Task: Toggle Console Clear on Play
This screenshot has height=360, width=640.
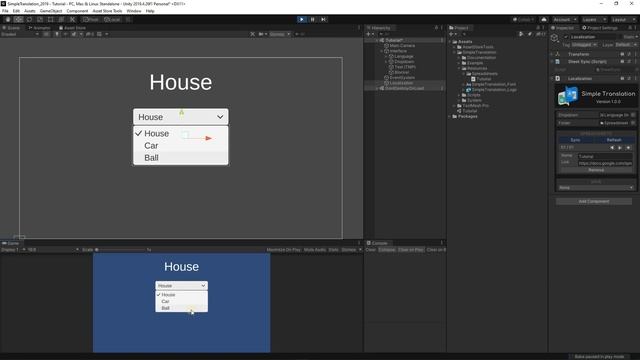Action: coord(411,249)
